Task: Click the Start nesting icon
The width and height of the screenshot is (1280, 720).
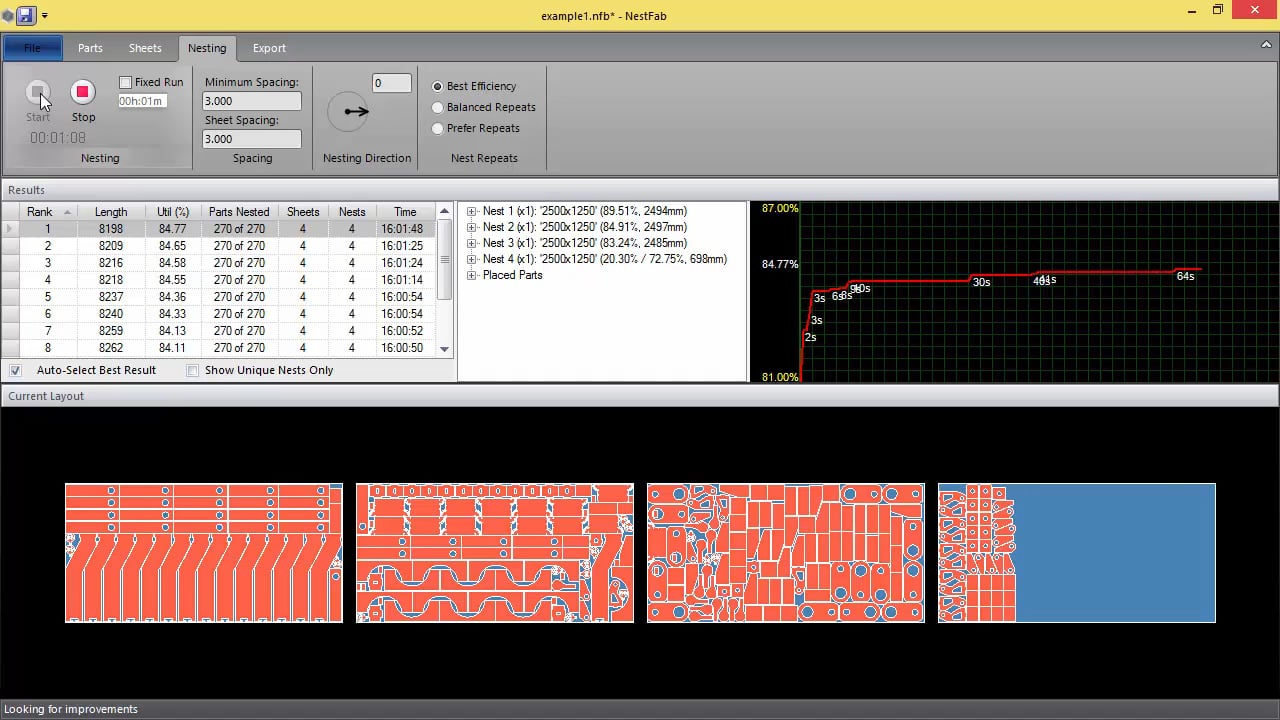Action: pyautogui.click(x=37, y=92)
